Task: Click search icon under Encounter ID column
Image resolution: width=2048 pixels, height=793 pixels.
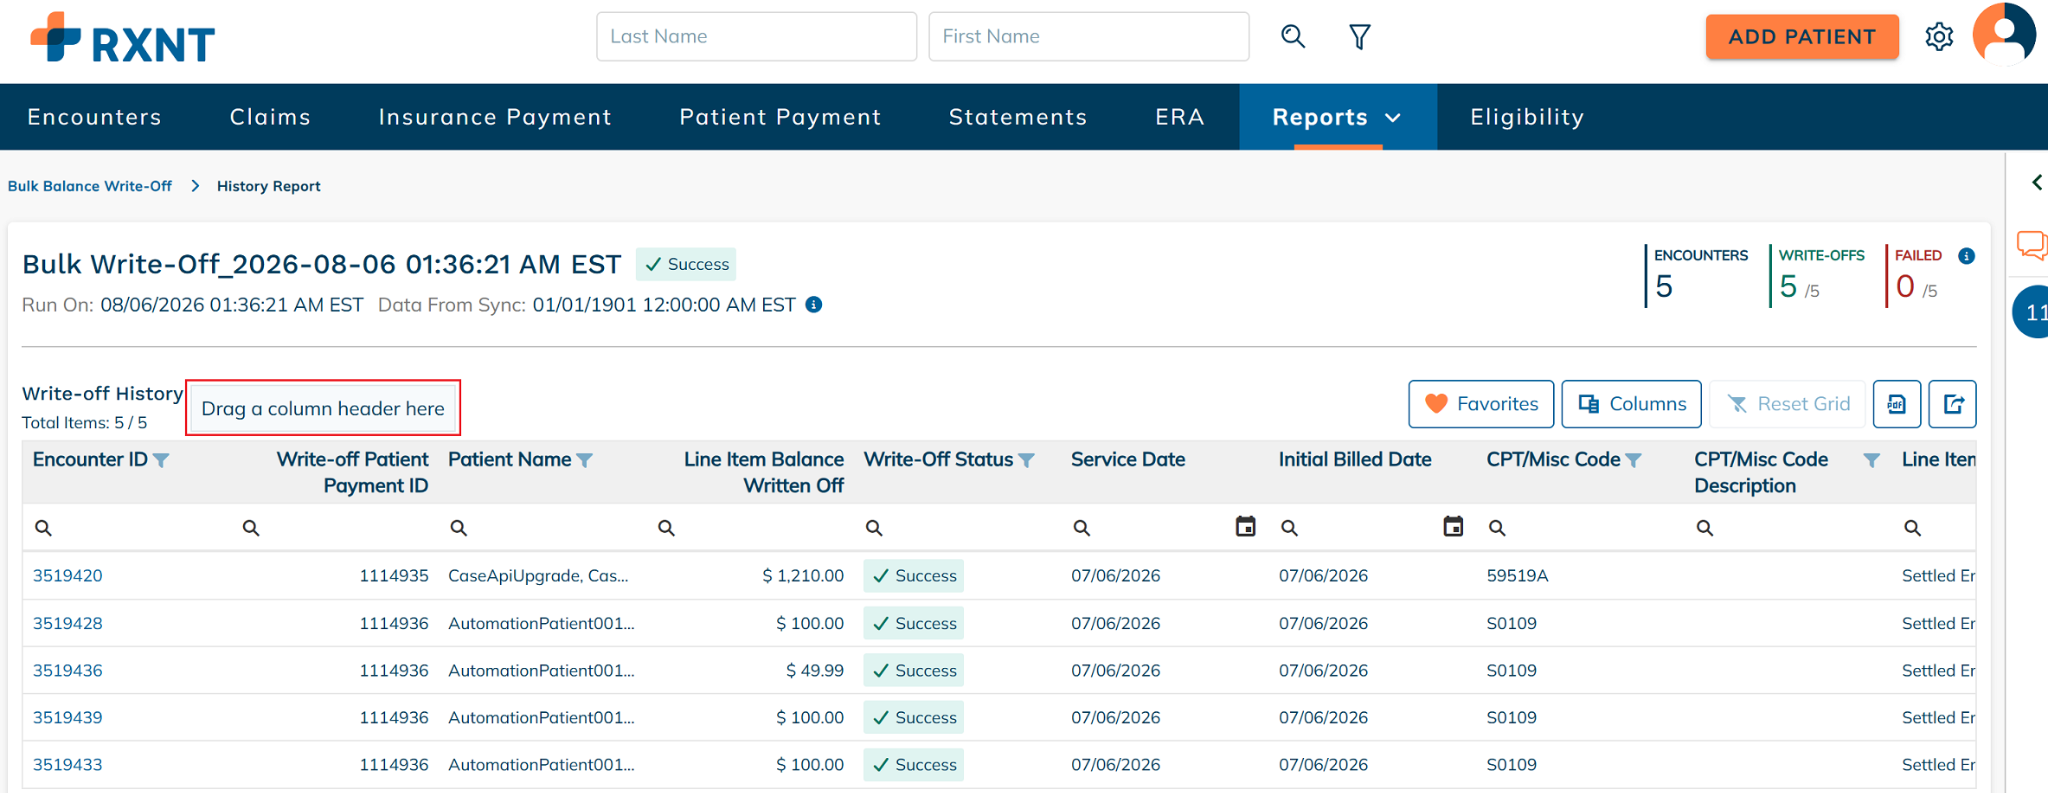Action: 43,528
